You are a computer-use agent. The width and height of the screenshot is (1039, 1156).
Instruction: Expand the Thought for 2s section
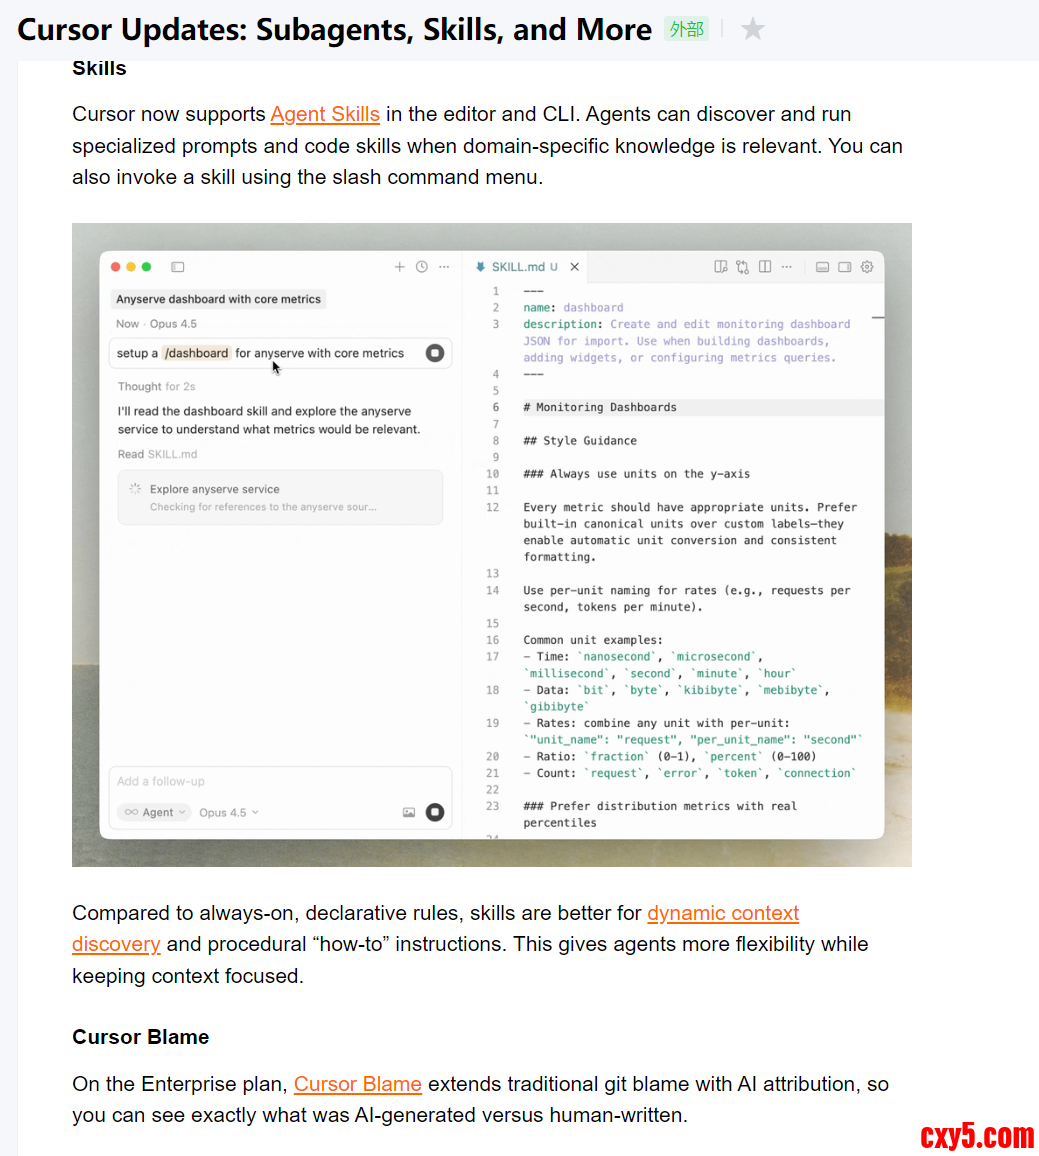click(x=156, y=386)
